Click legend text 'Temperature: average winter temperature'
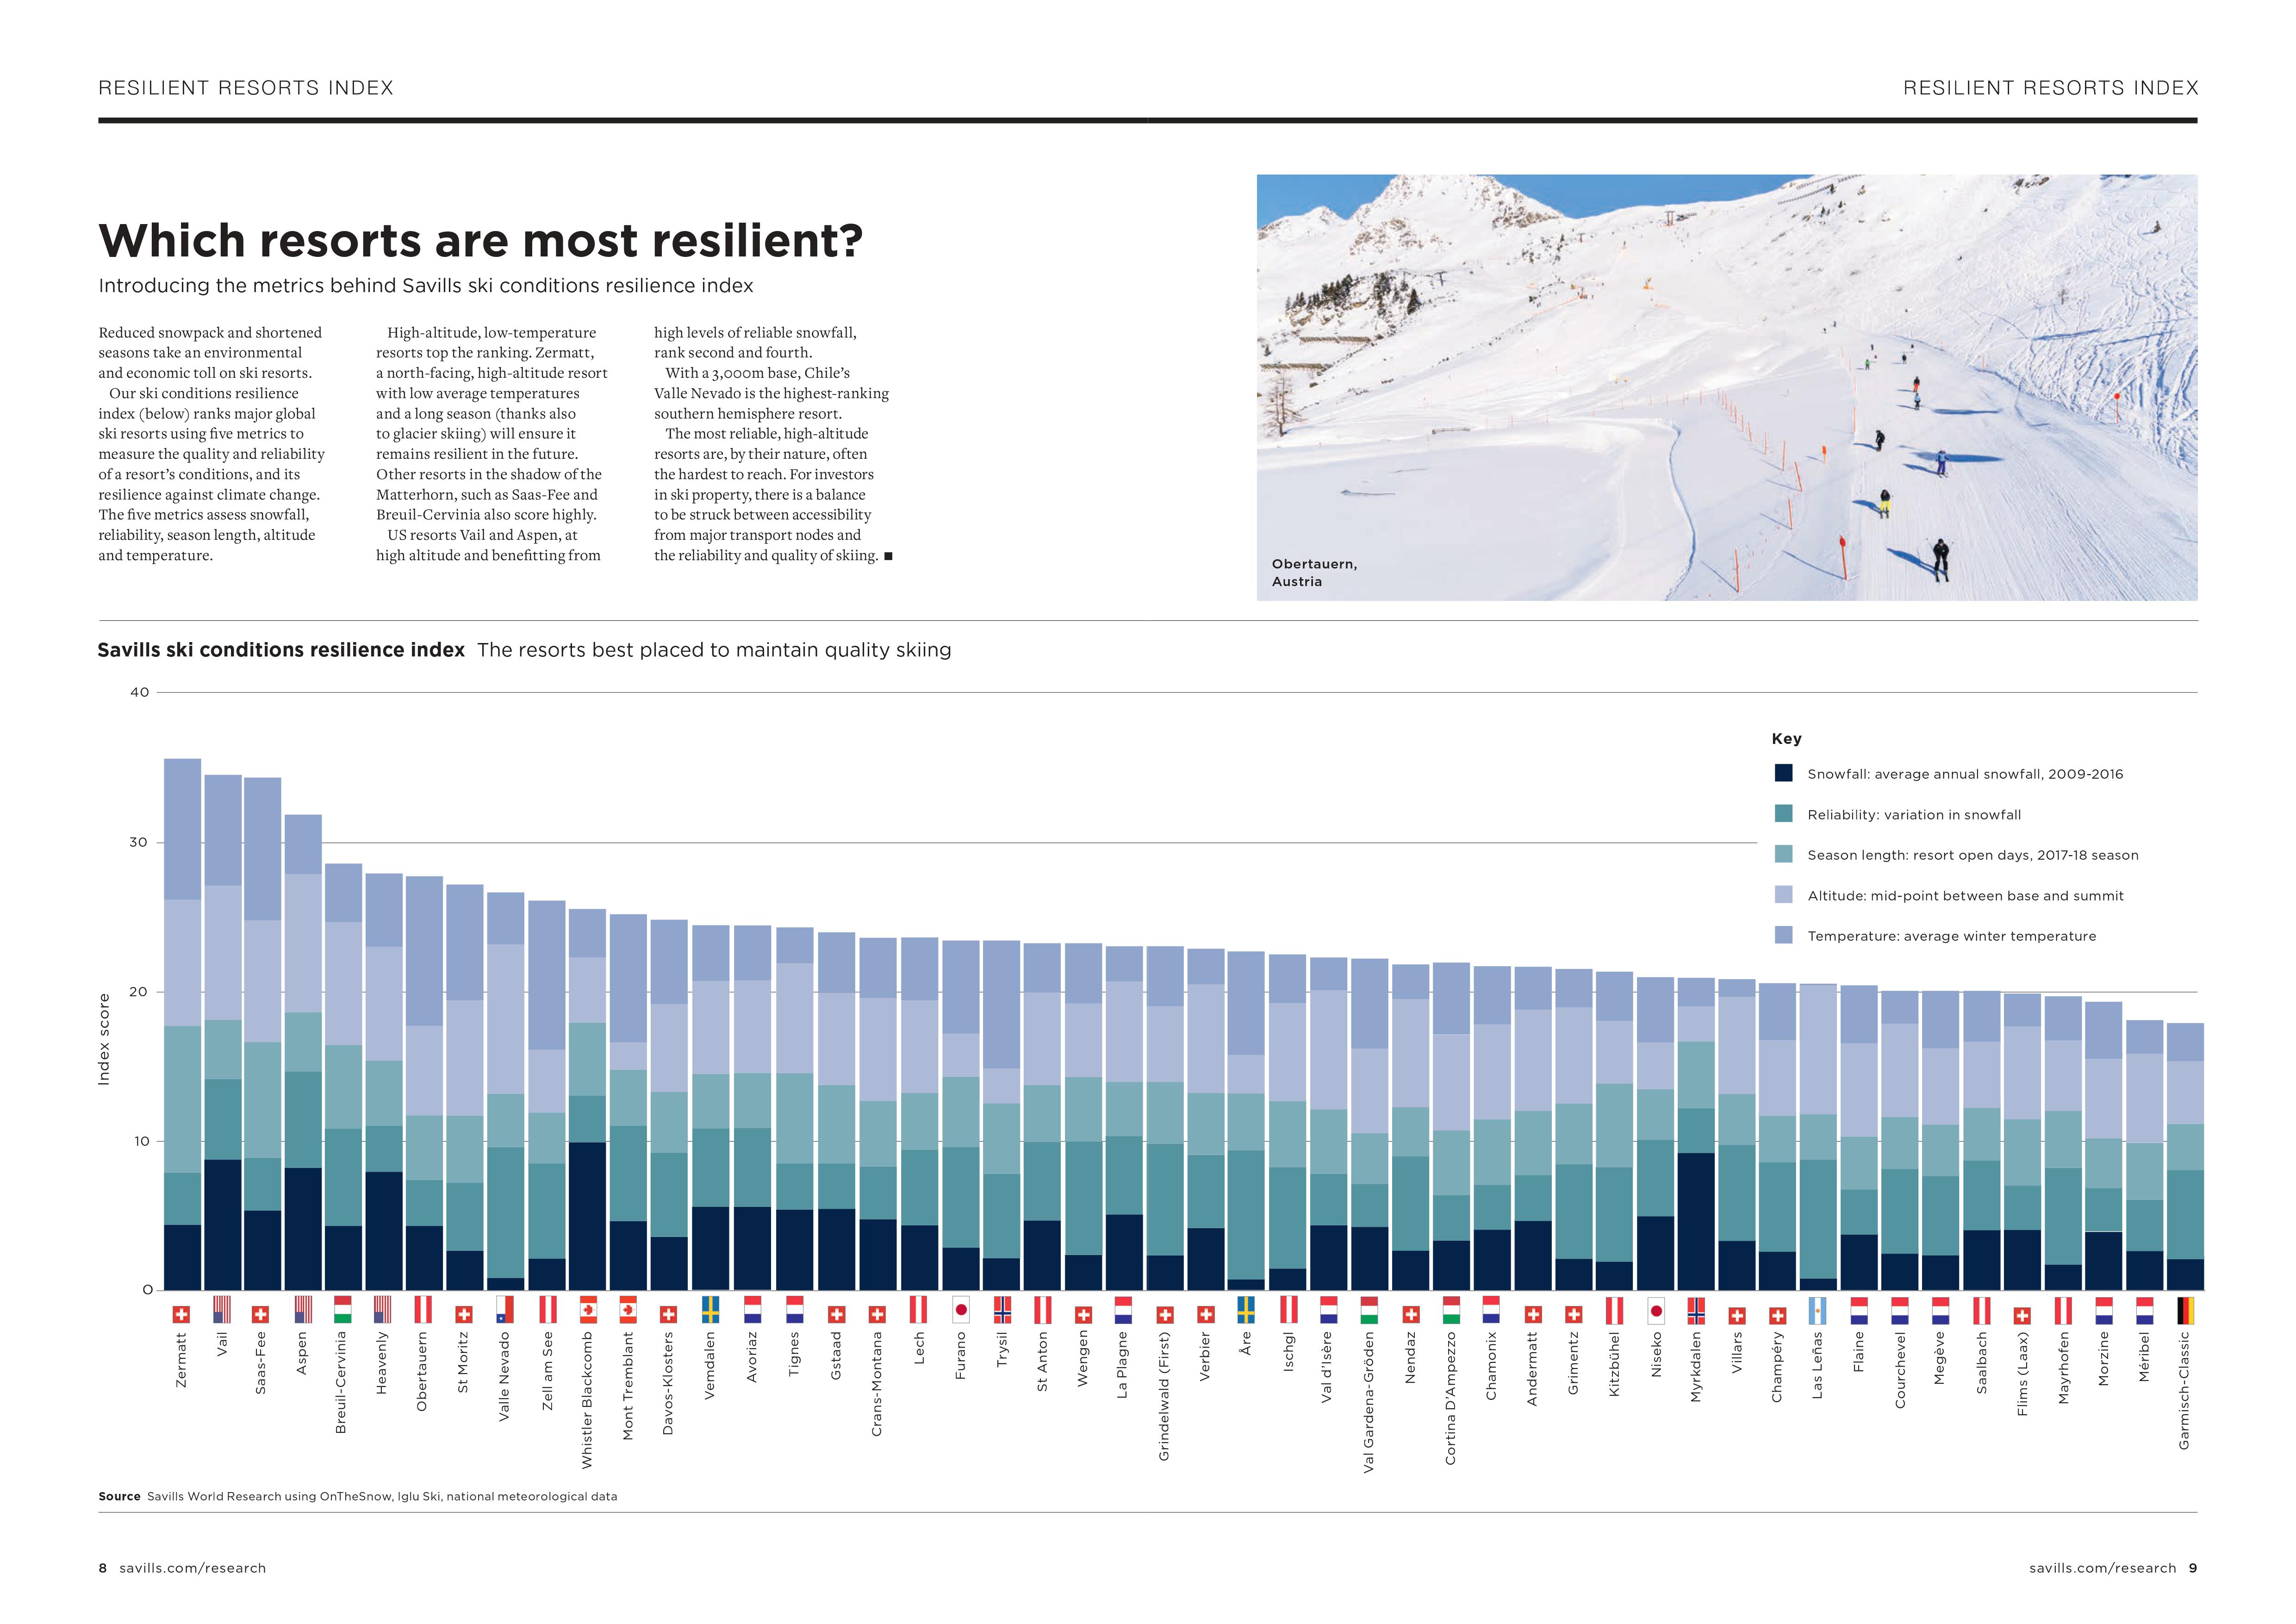 (1952, 936)
